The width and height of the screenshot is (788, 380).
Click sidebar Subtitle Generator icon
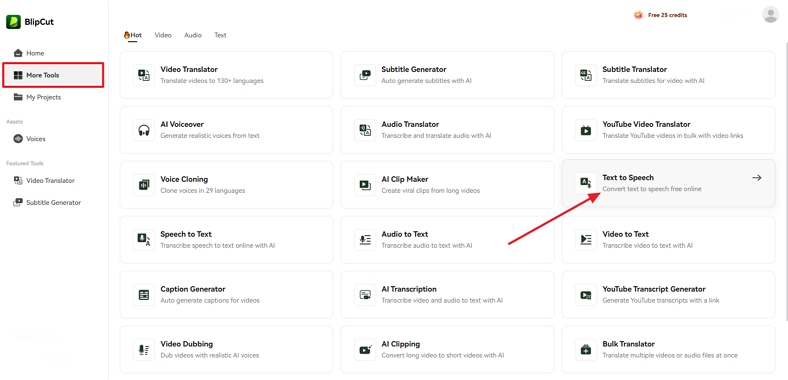tap(18, 203)
